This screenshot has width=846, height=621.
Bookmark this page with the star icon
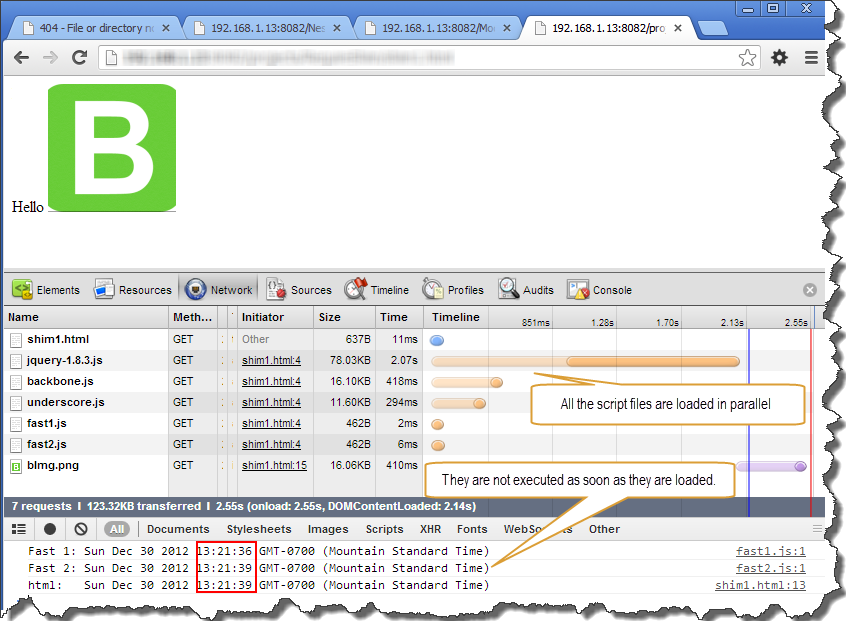747,58
